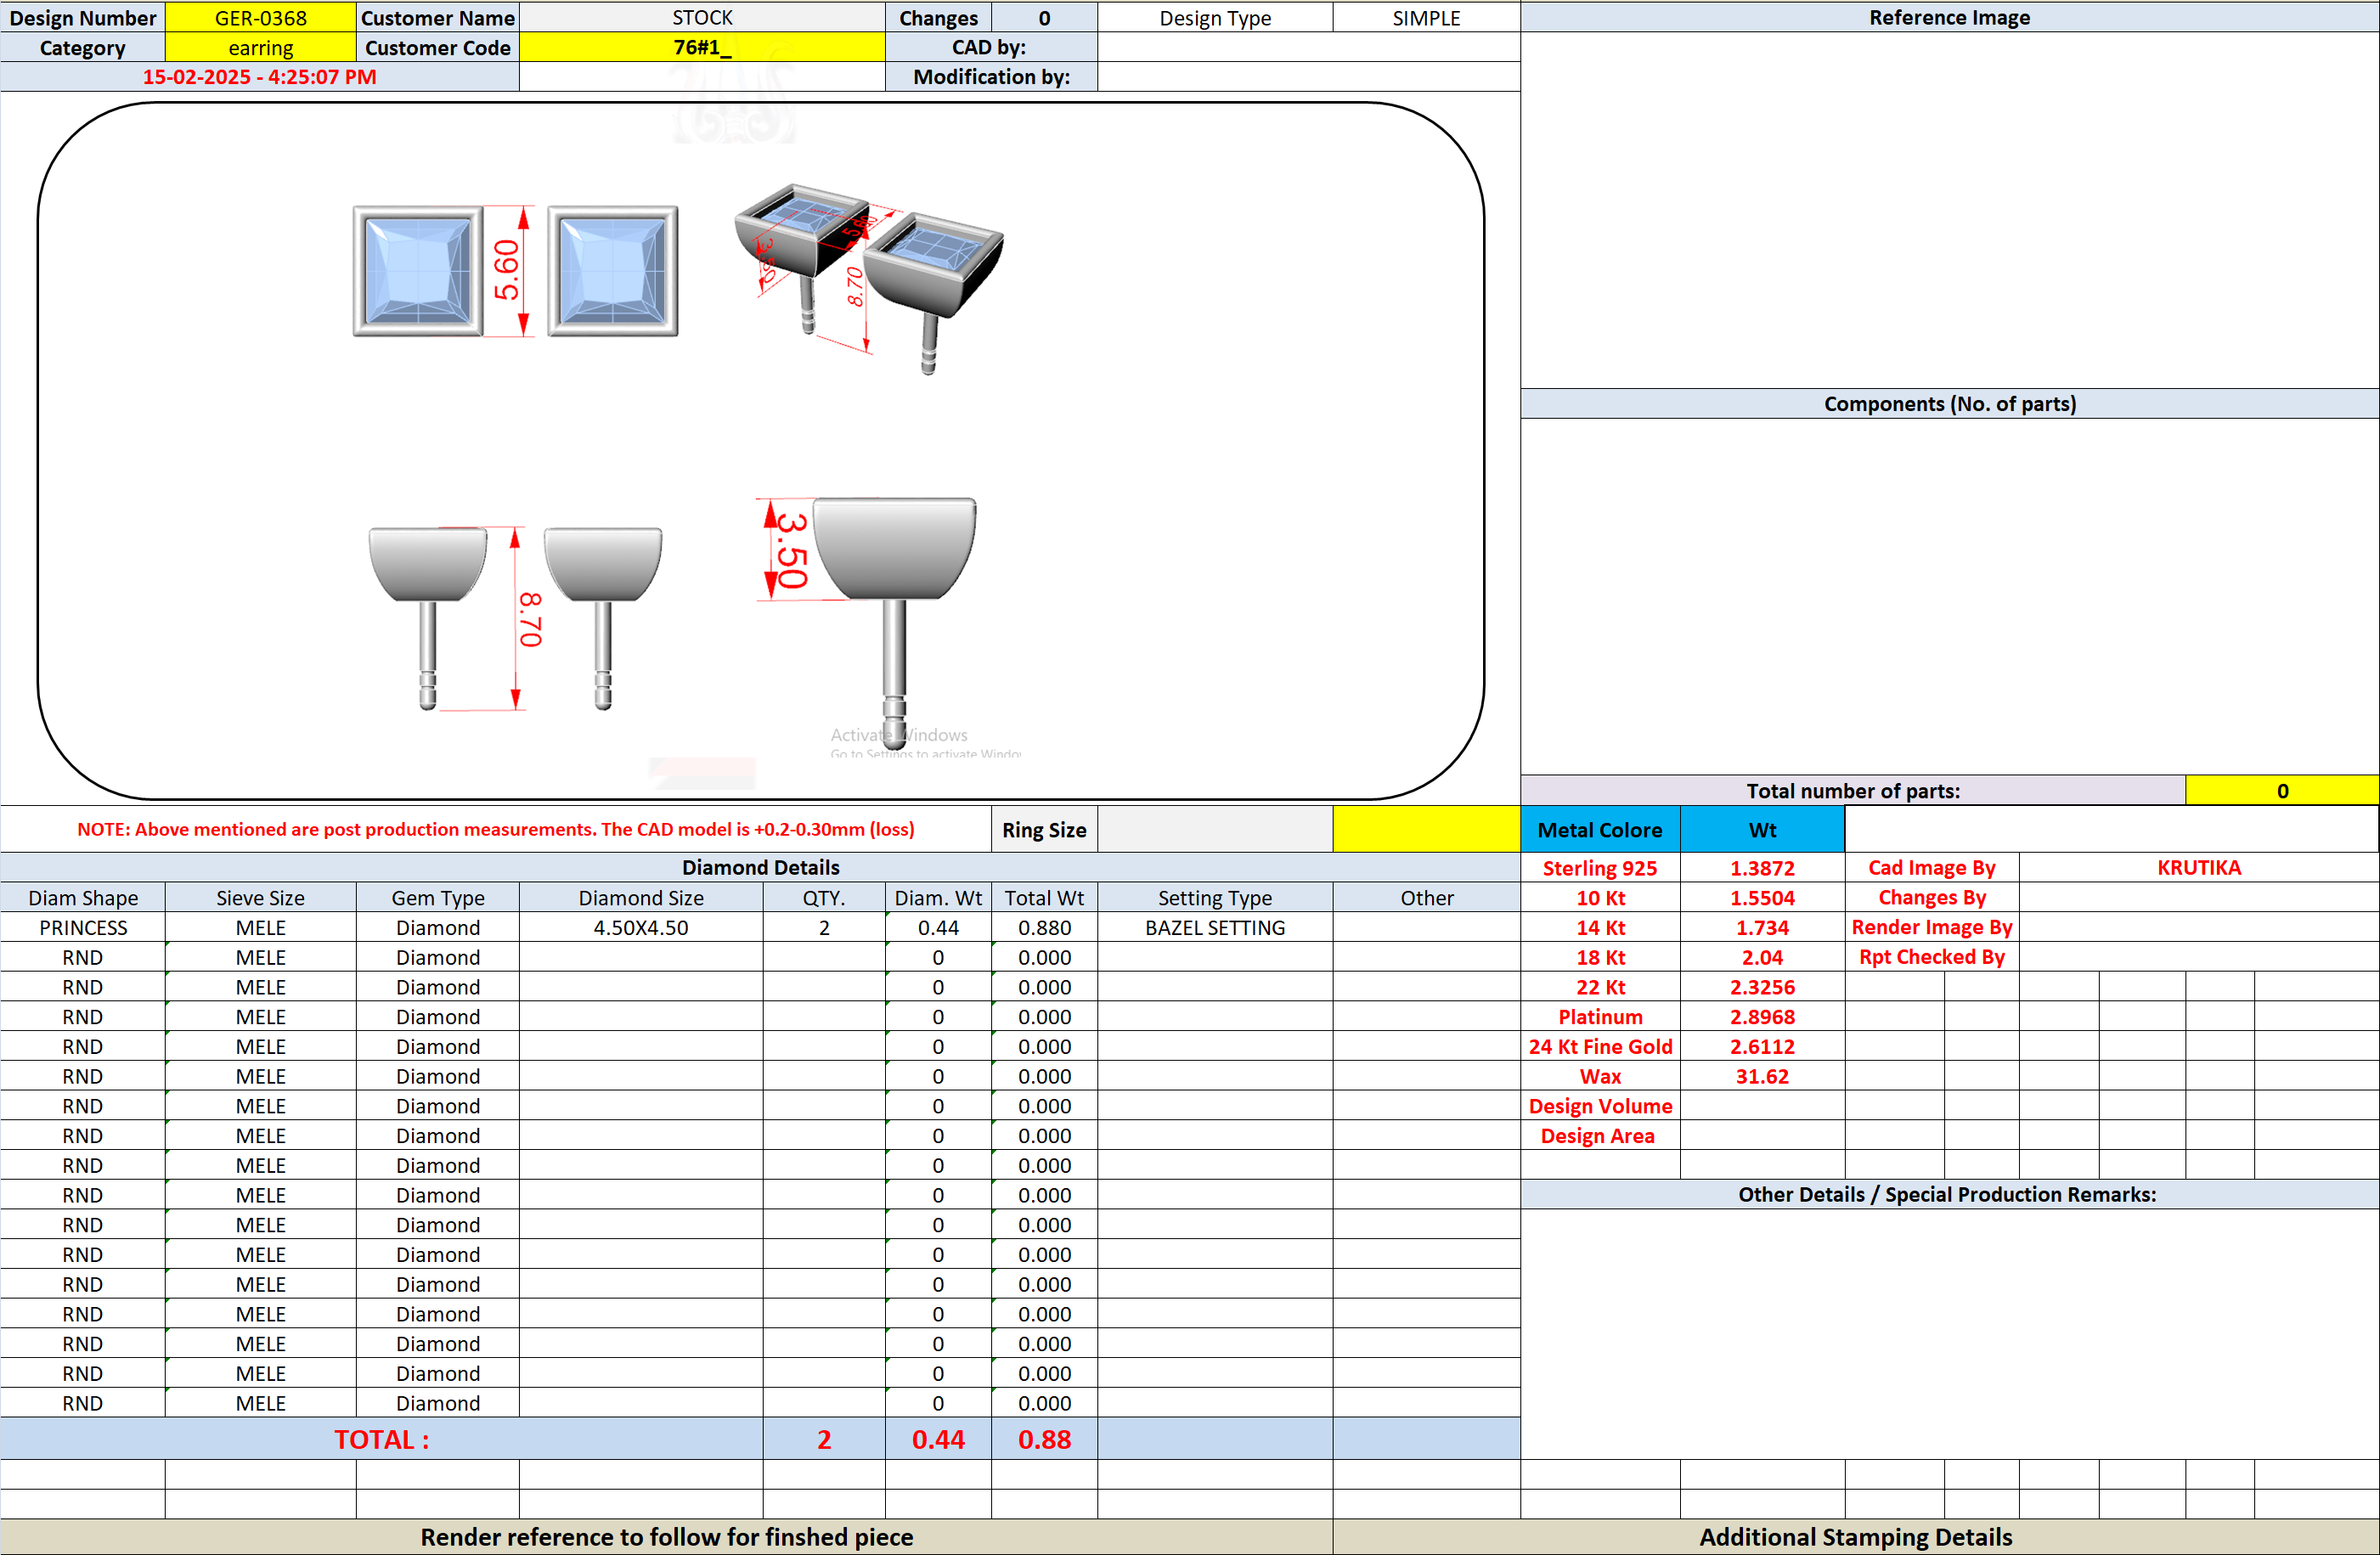Click the 14 Kt weight 1.734
2380x1555 pixels.
click(x=1762, y=927)
